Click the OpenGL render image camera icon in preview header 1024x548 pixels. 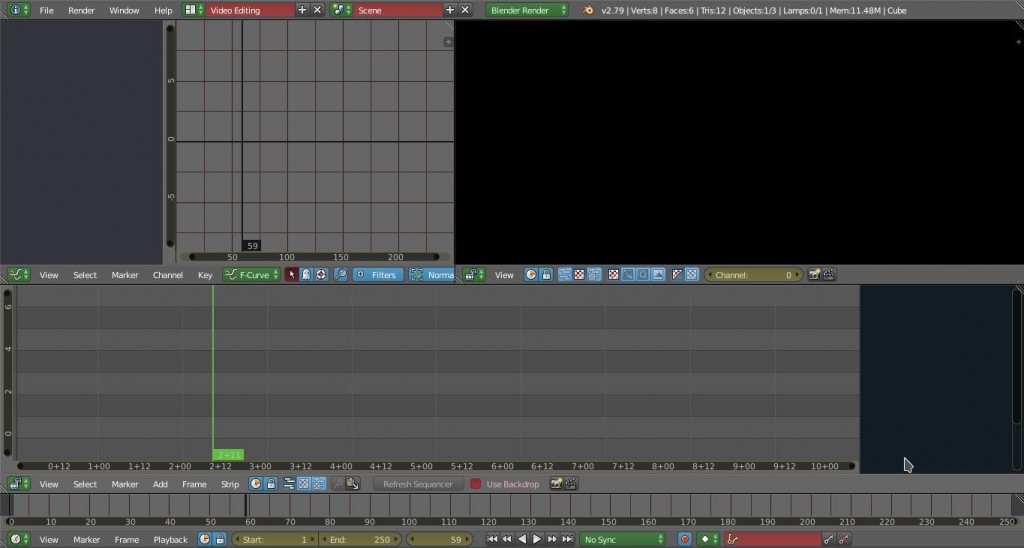pyautogui.click(x=814, y=275)
